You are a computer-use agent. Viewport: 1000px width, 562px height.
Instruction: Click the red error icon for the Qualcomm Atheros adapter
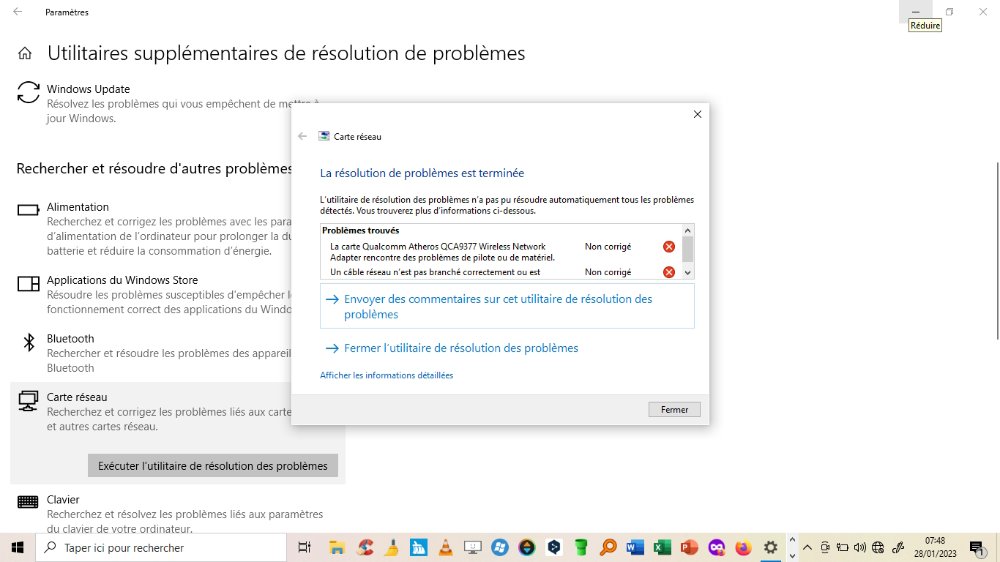[x=668, y=247]
